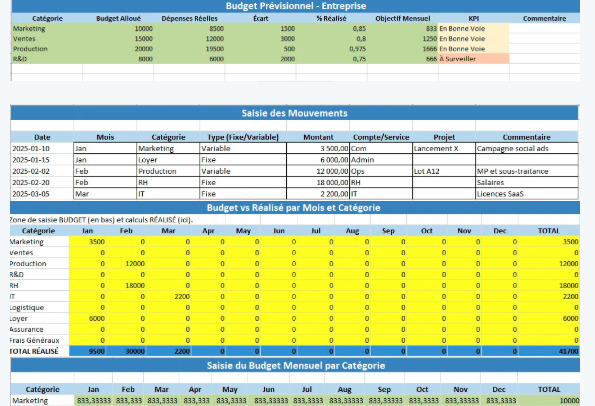Click the Marketing budget value 10000
This screenshot has height=406, width=595.
click(118, 28)
